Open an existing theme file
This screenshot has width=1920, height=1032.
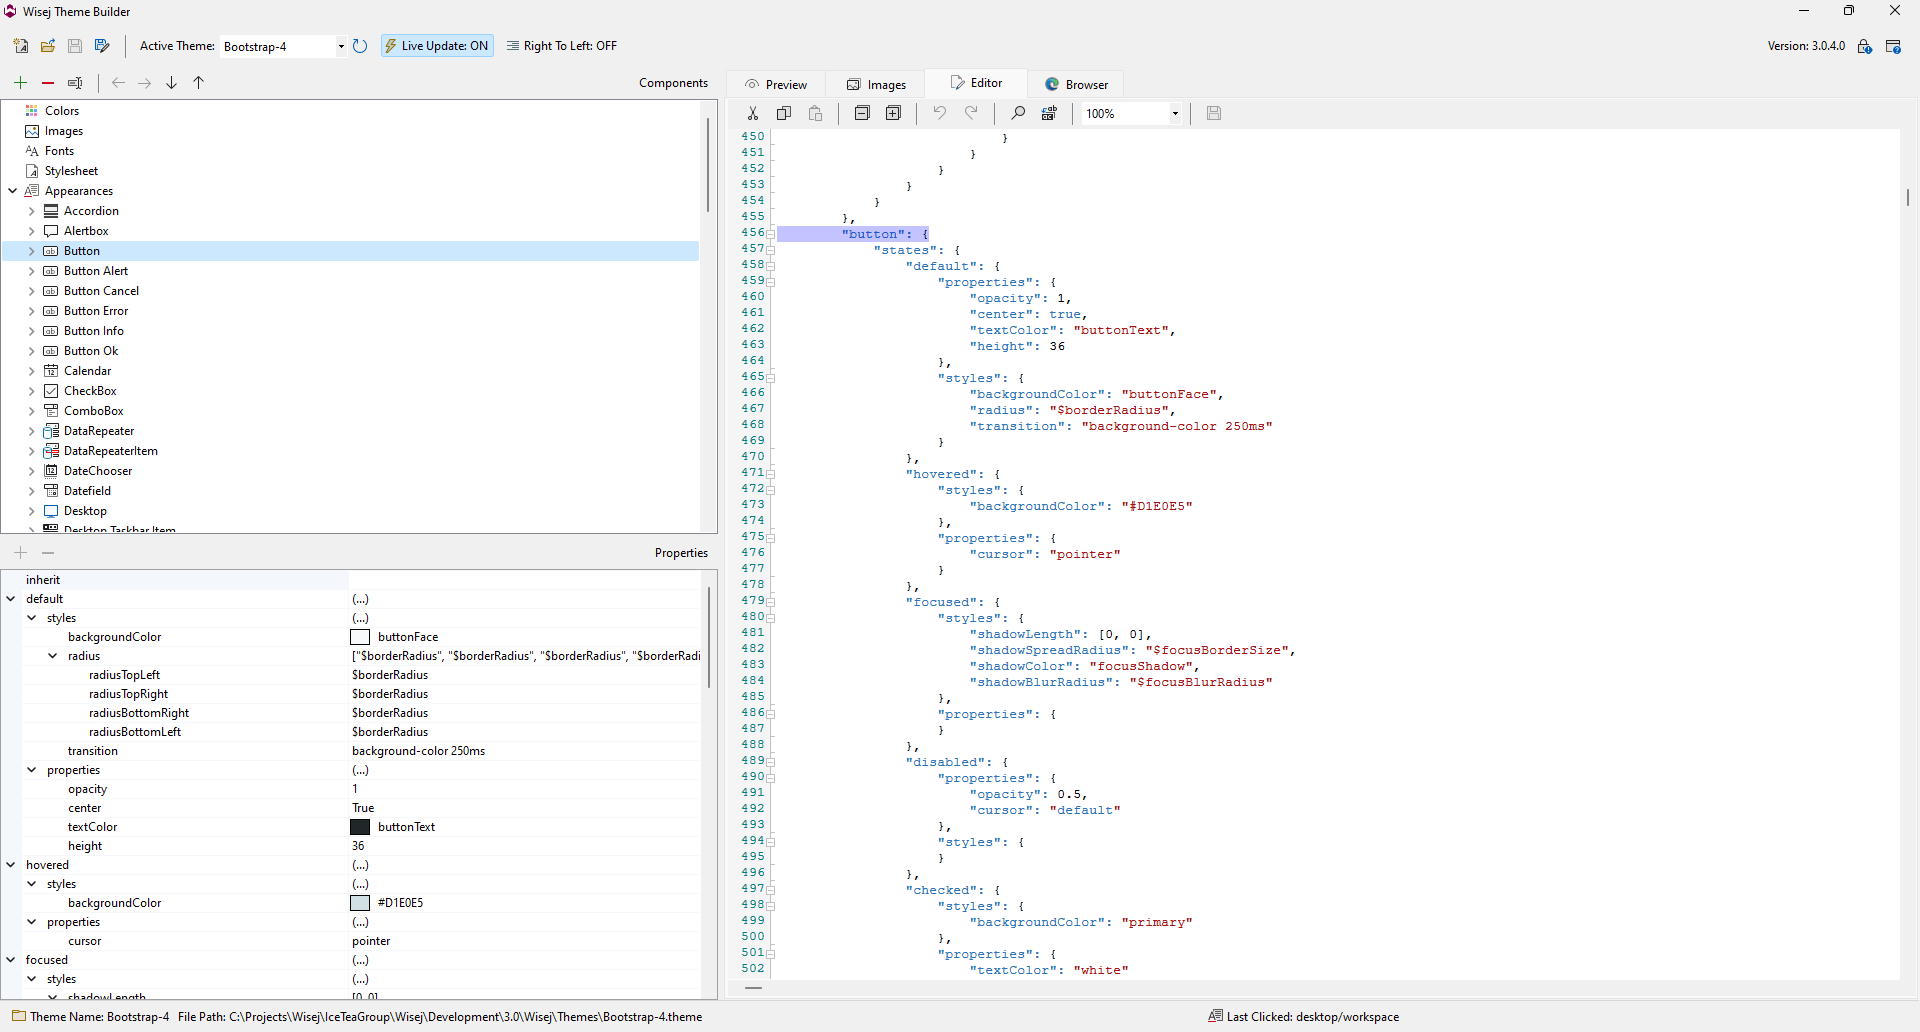(x=48, y=46)
